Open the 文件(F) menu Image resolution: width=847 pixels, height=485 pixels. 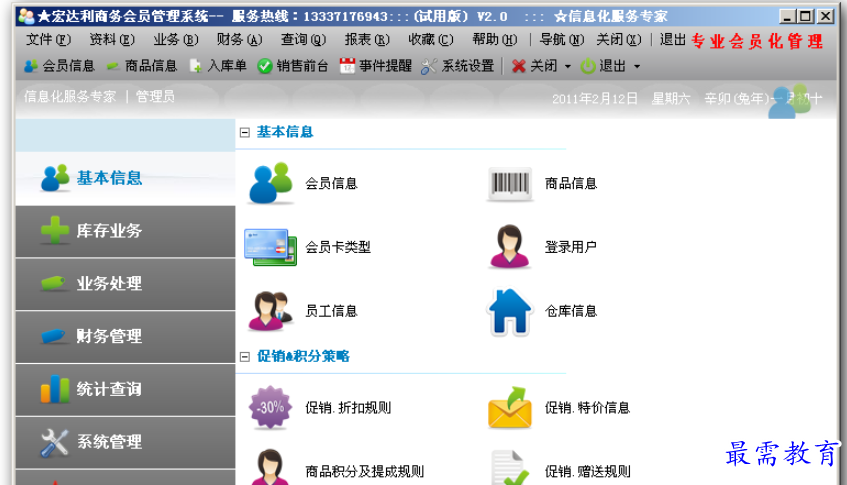[x=48, y=39]
